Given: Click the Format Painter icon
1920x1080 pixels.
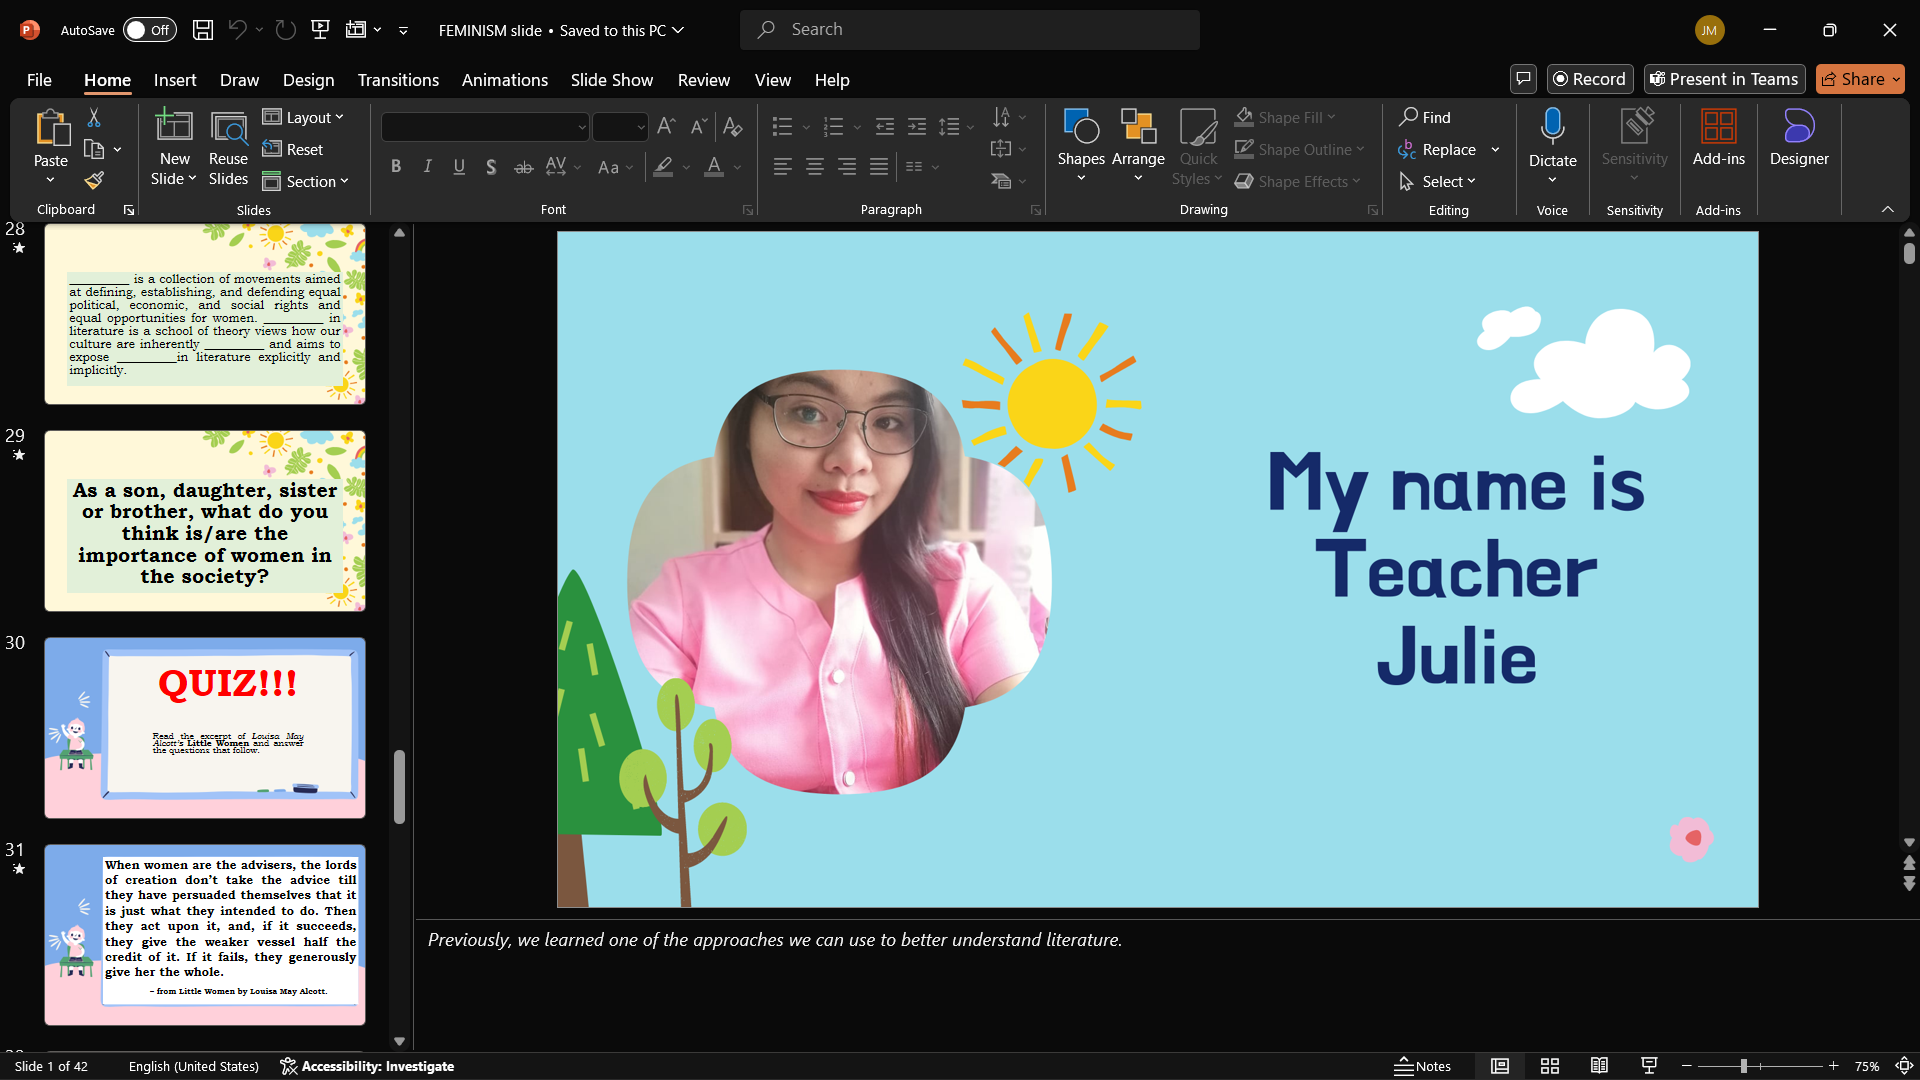Looking at the screenshot, I should click(94, 181).
